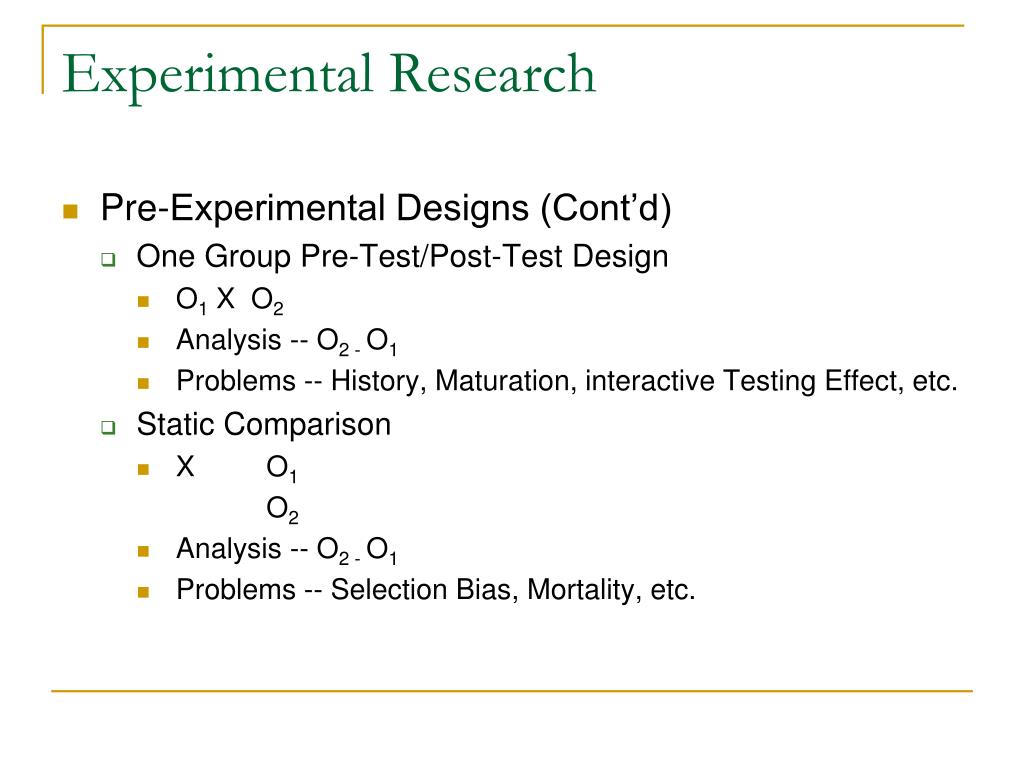
Task: Select the Pre-Experimental Designs (Cont'd) heading
Action: (x=386, y=208)
